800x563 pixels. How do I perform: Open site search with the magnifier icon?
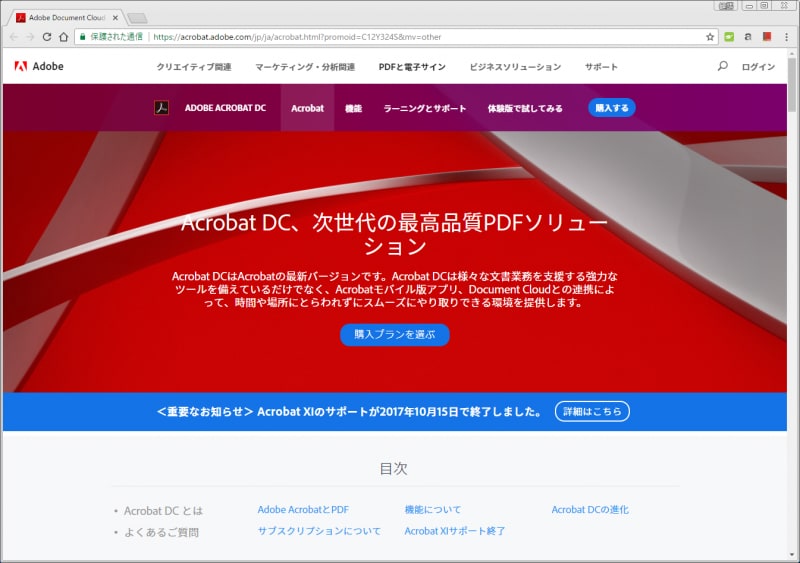(722, 66)
